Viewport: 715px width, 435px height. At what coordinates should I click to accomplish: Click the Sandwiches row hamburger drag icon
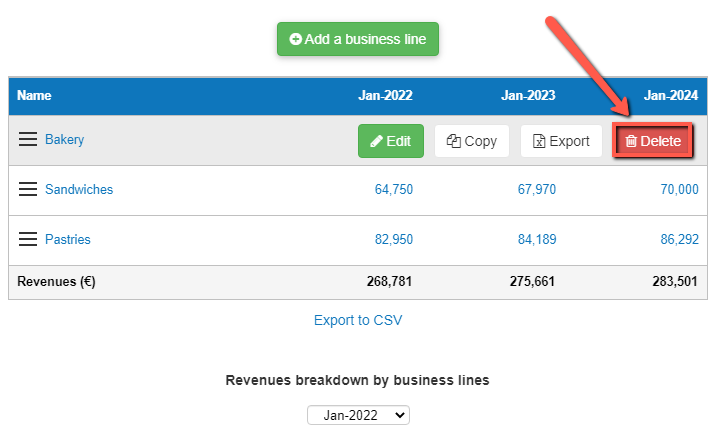tap(28, 190)
